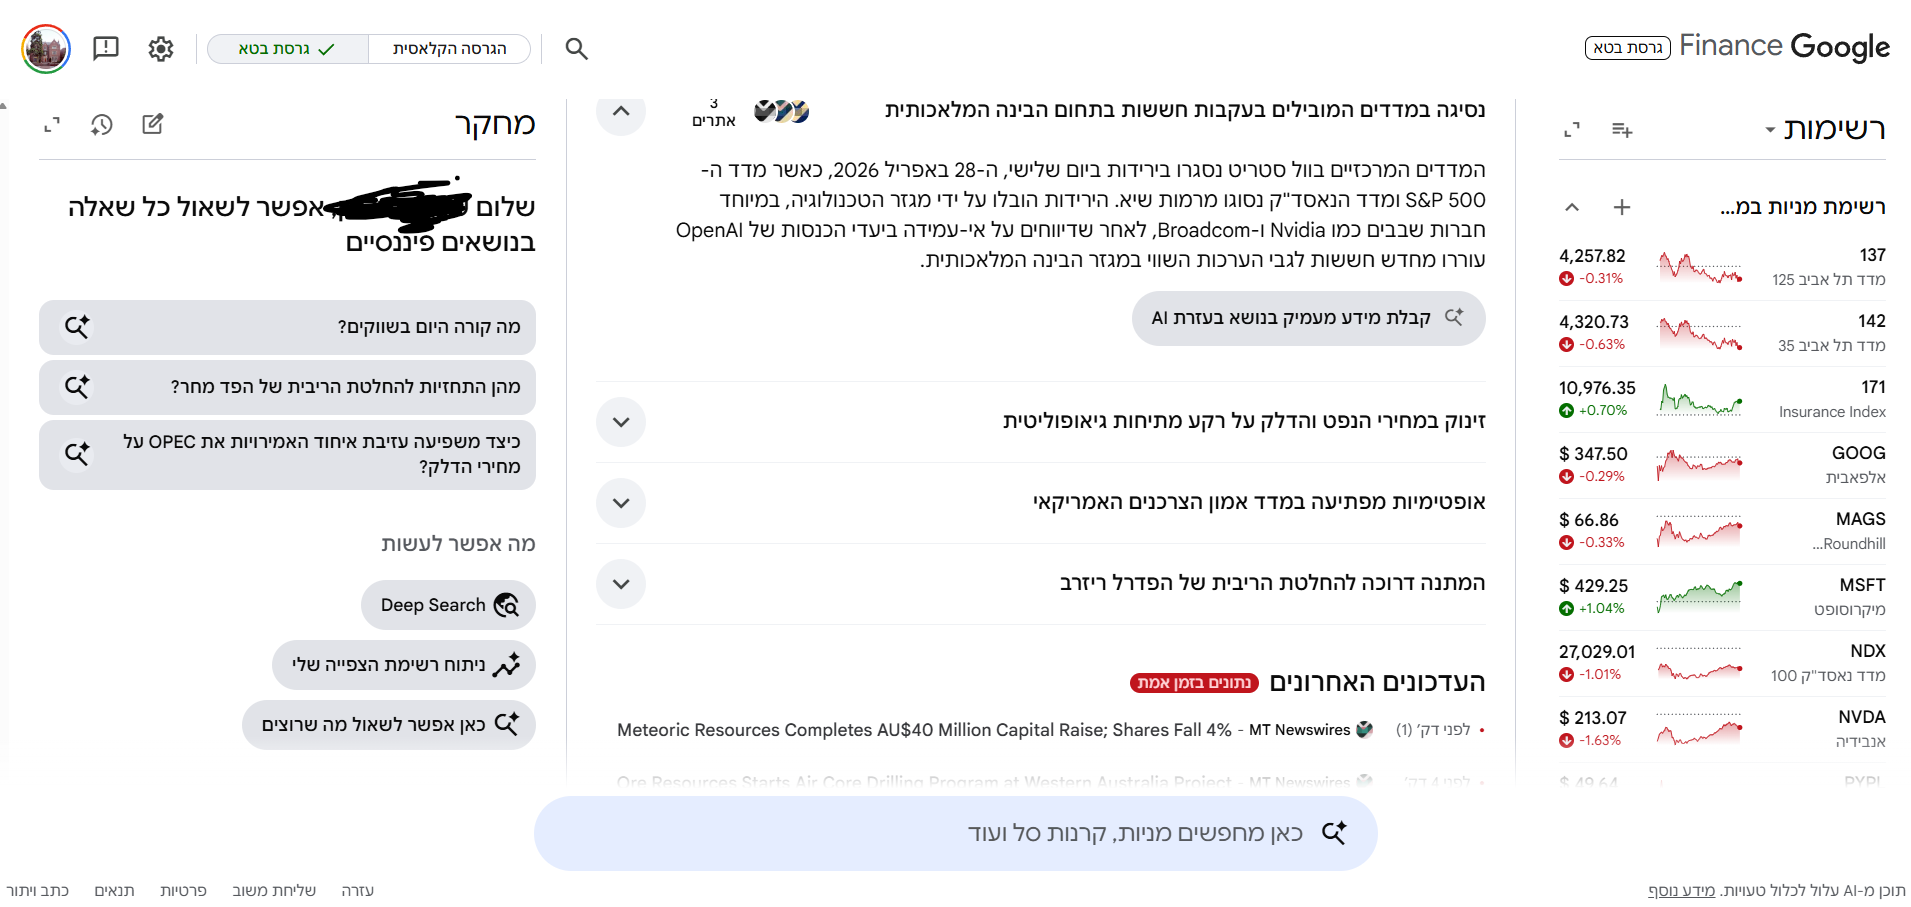
Task: Add a stock with the plus icon
Action: (x=1622, y=207)
